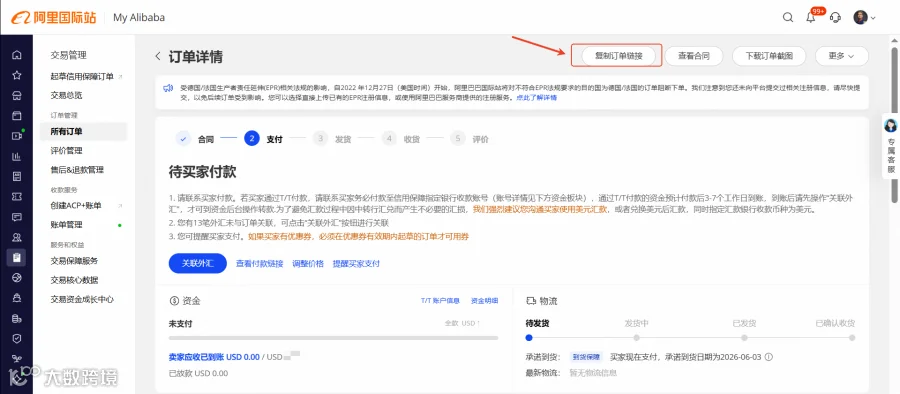Click the search magnifier icon in header
Viewport: 900px width, 394px height.
(x=788, y=17)
